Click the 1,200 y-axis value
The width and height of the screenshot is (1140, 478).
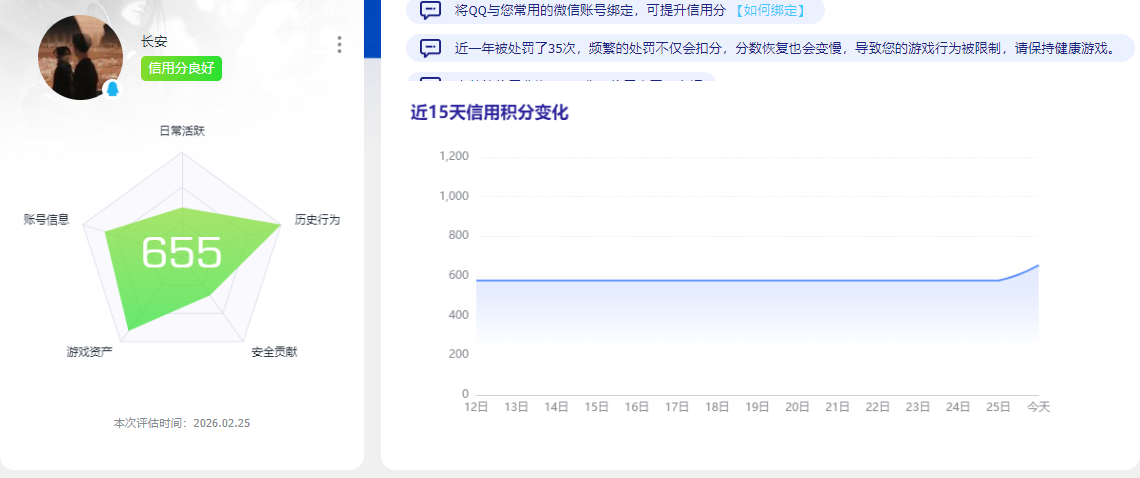pos(454,156)
